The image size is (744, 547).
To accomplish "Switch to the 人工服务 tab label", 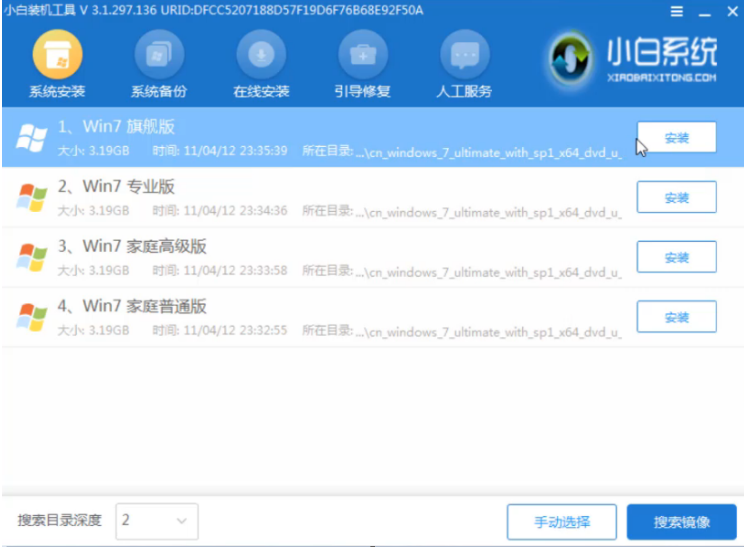I will point(464,91).
